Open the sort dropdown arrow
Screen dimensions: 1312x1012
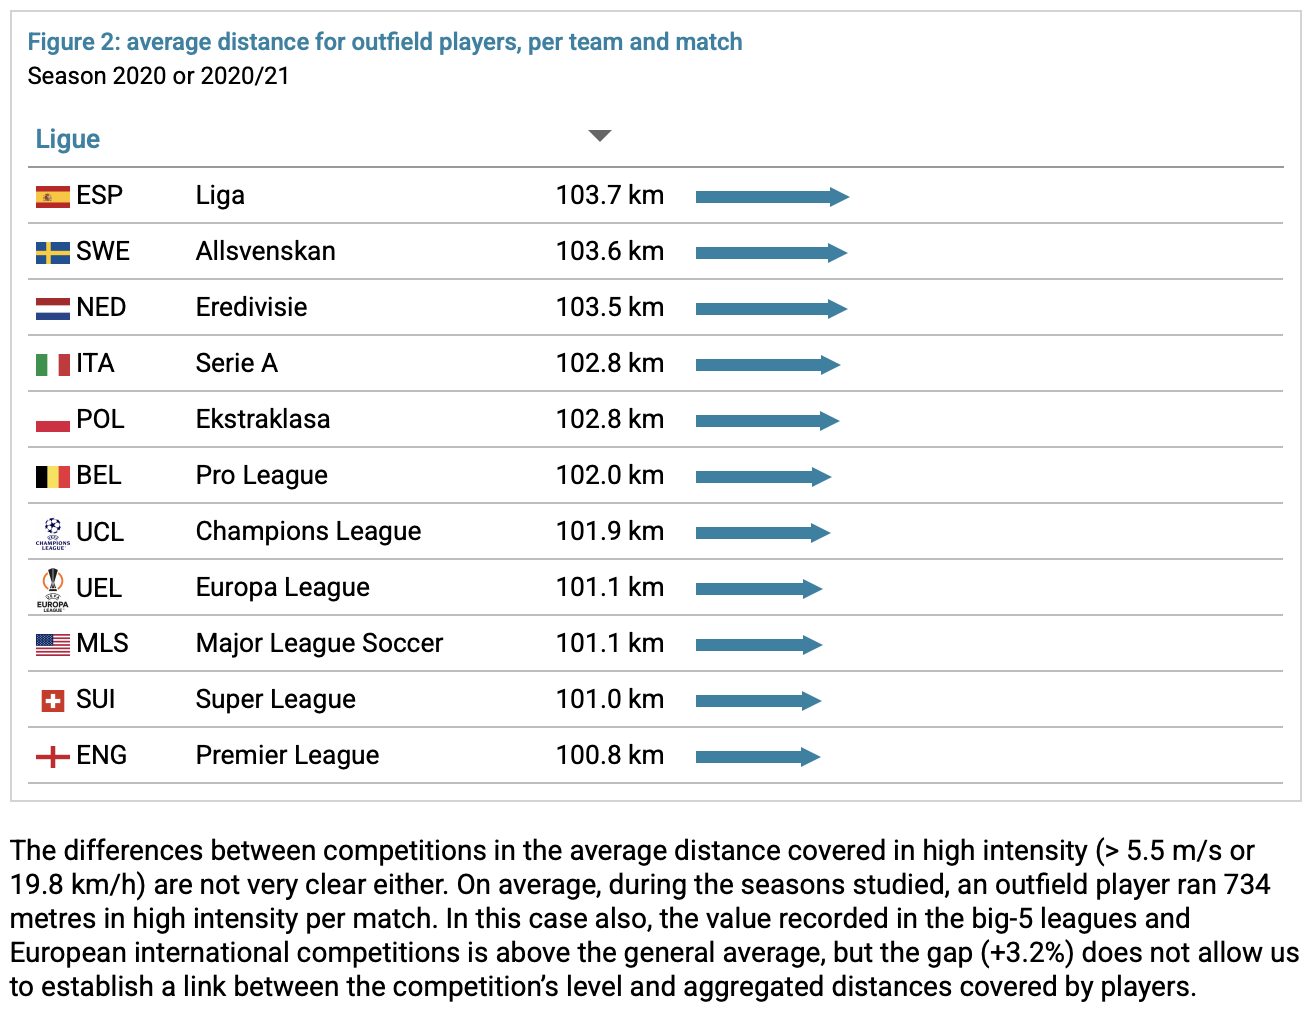[599, 136]
